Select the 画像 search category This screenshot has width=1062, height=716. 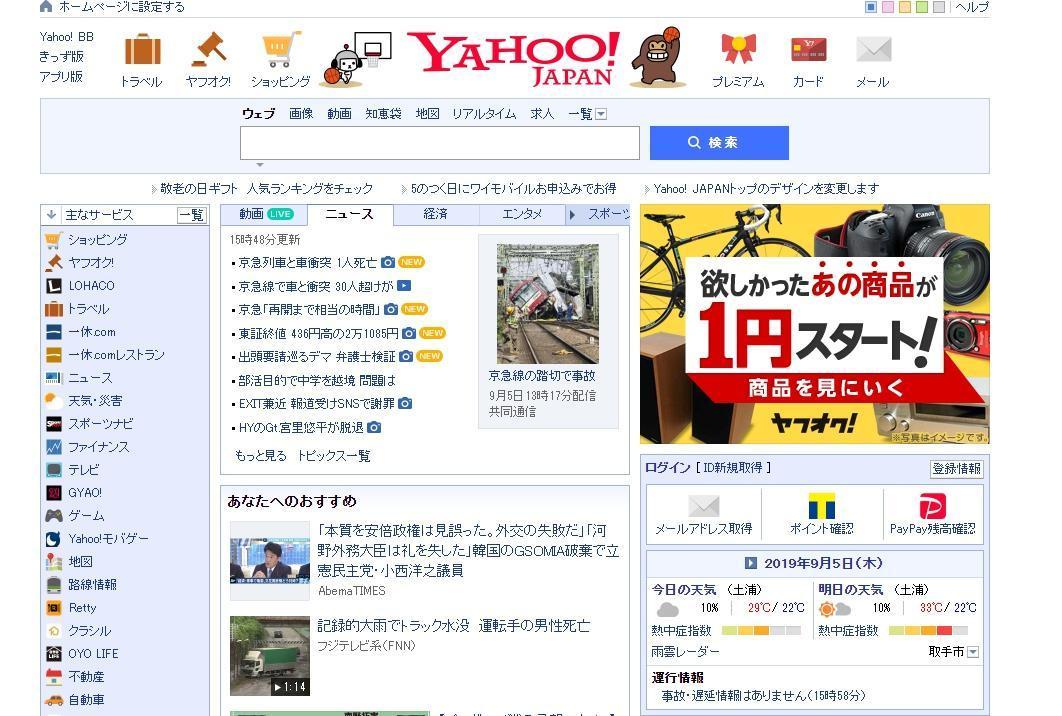pyautogui.click(x=301, y=114)
